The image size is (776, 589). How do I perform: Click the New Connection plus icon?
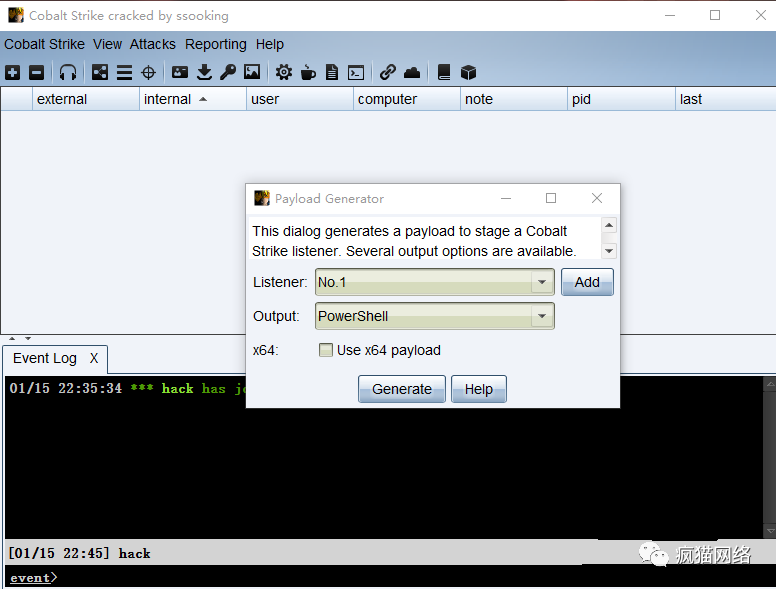click(13, 73)
